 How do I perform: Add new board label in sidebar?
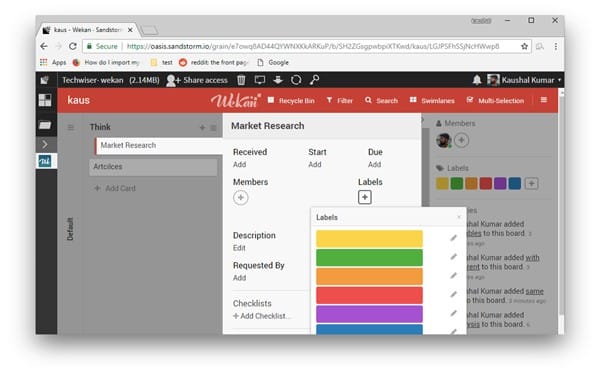531,183
